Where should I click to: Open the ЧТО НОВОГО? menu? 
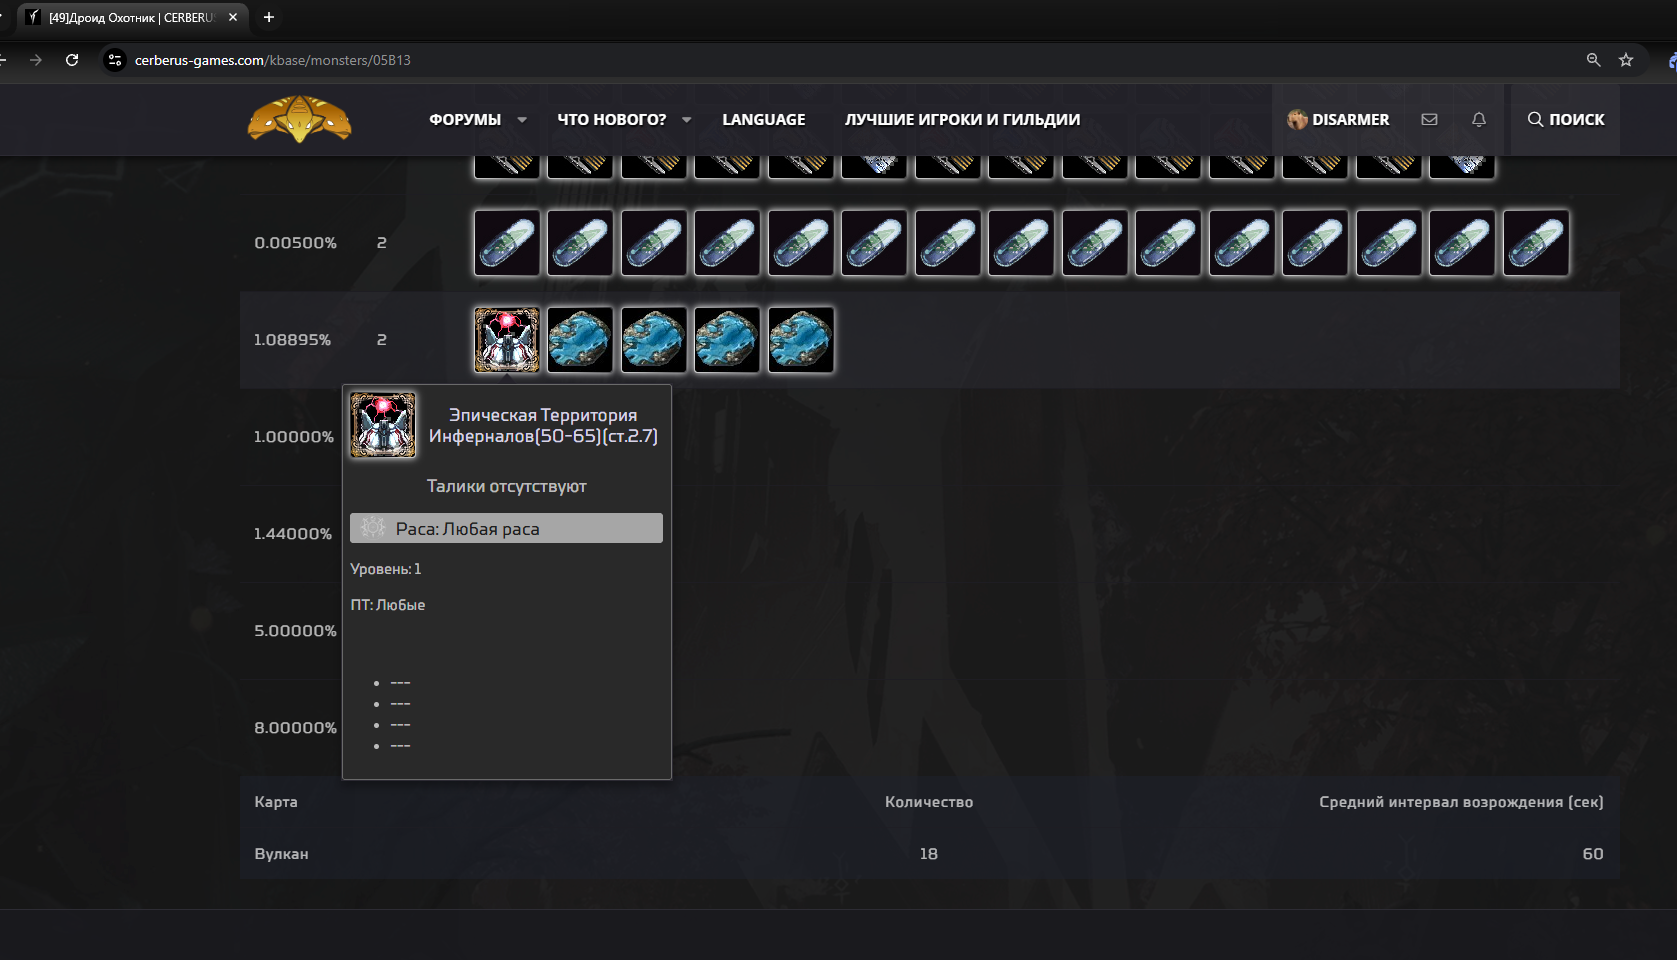point(612,120)
